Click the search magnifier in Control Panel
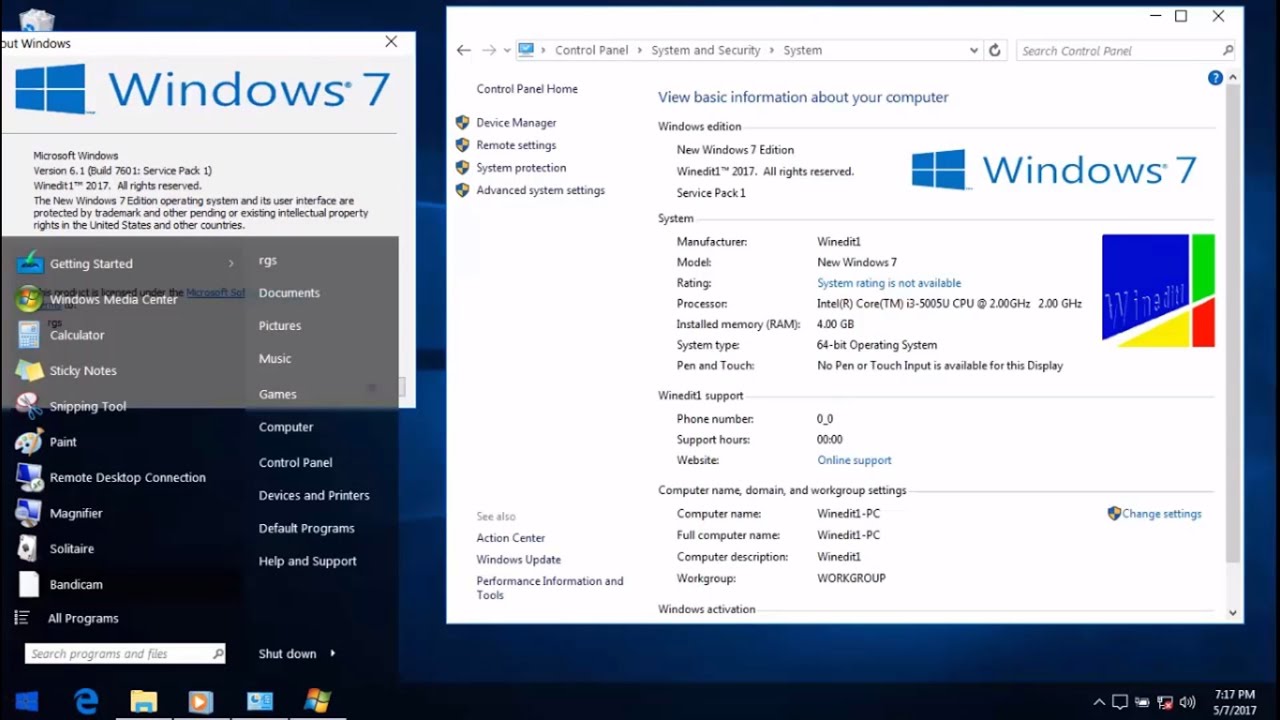 [1228, 50]
